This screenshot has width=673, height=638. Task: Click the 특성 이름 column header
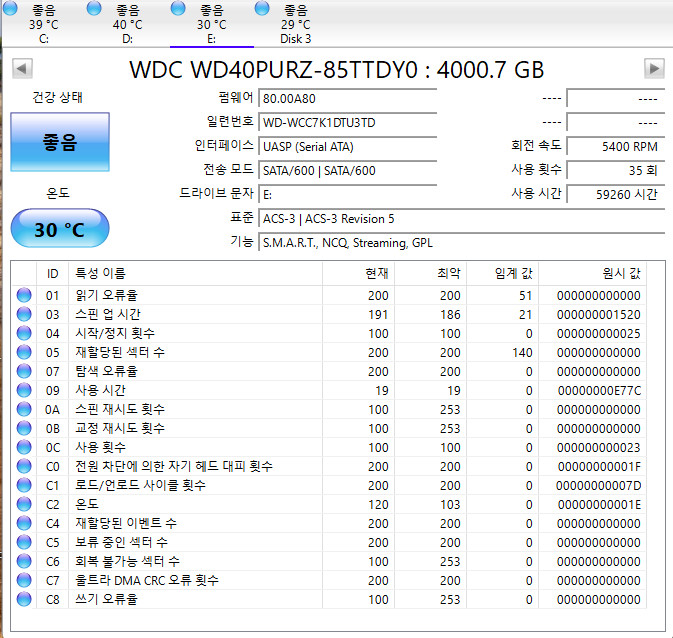click(x=100, y=273)
